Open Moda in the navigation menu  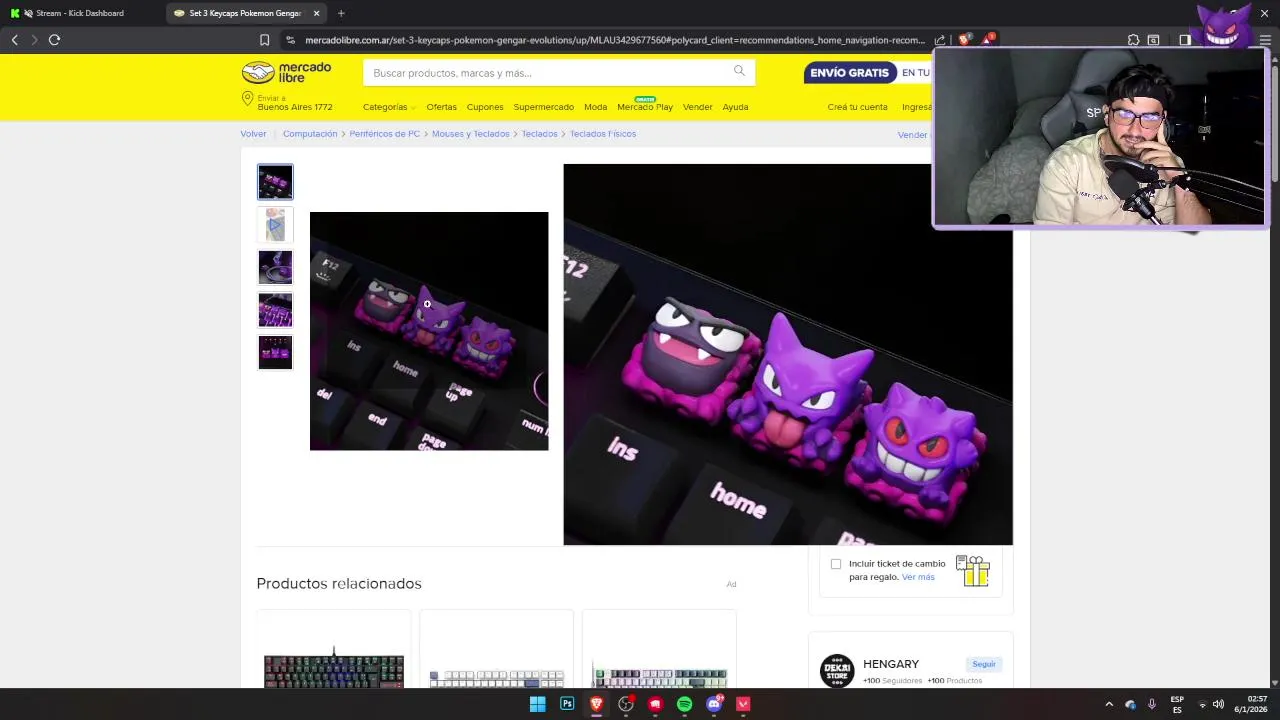596,107
